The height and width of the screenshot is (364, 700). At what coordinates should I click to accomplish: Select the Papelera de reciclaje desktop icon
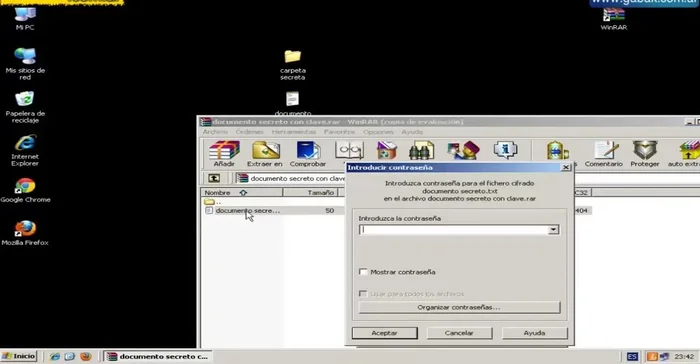point(25,107)
